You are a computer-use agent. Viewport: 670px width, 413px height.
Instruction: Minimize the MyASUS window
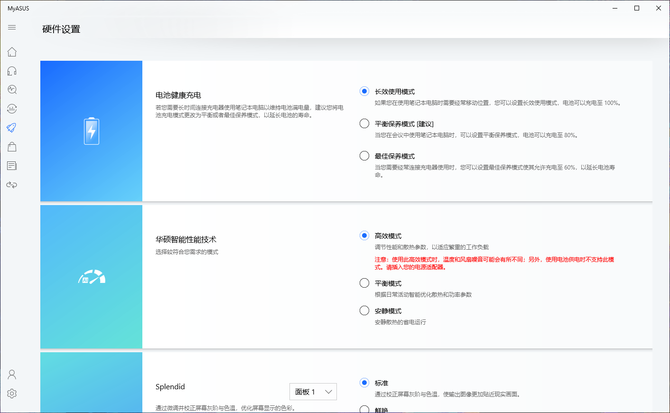pyautogui.click(x=615, y=8)
